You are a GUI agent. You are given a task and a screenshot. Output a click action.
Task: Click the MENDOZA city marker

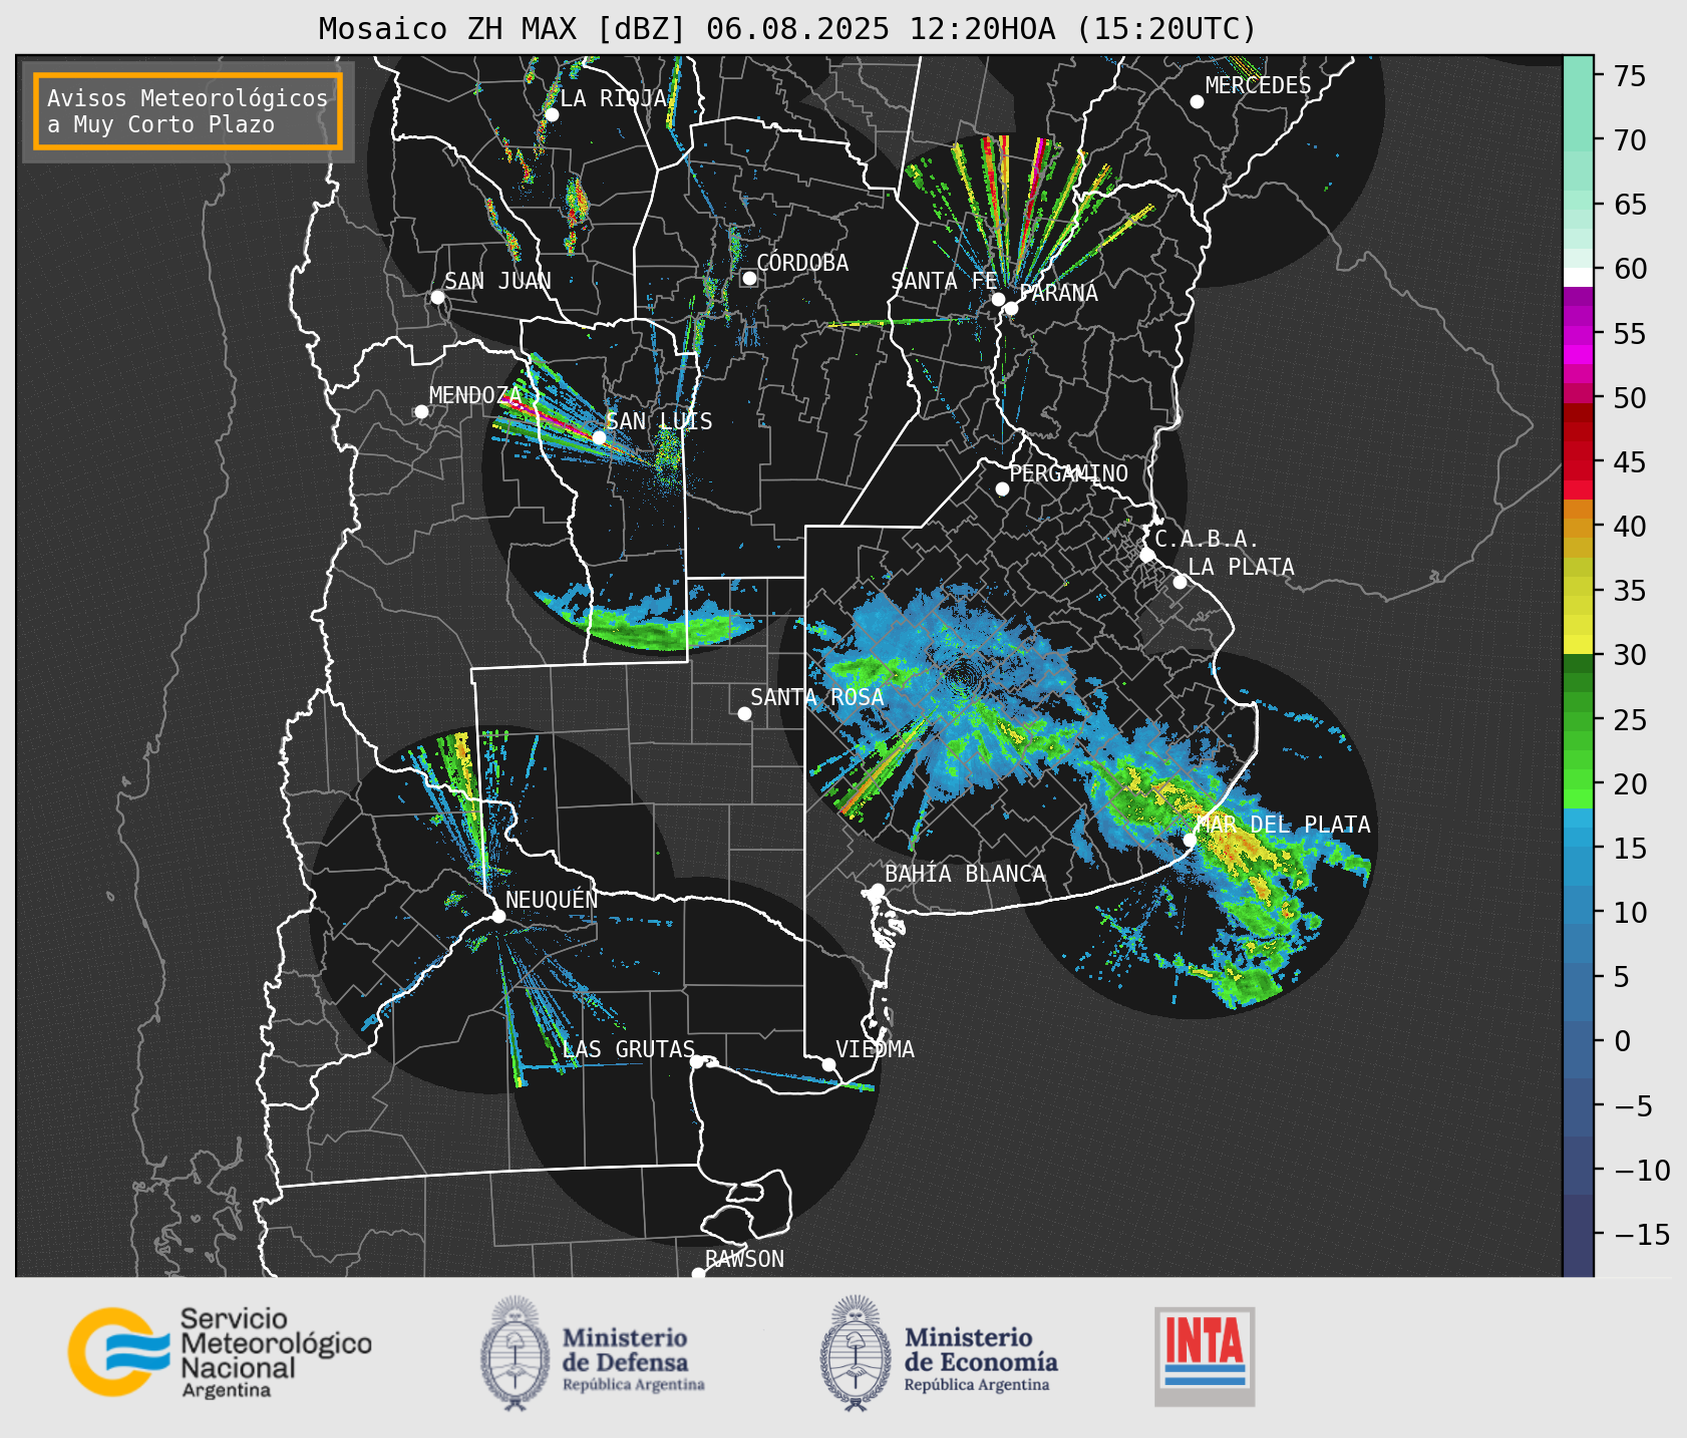421,412
